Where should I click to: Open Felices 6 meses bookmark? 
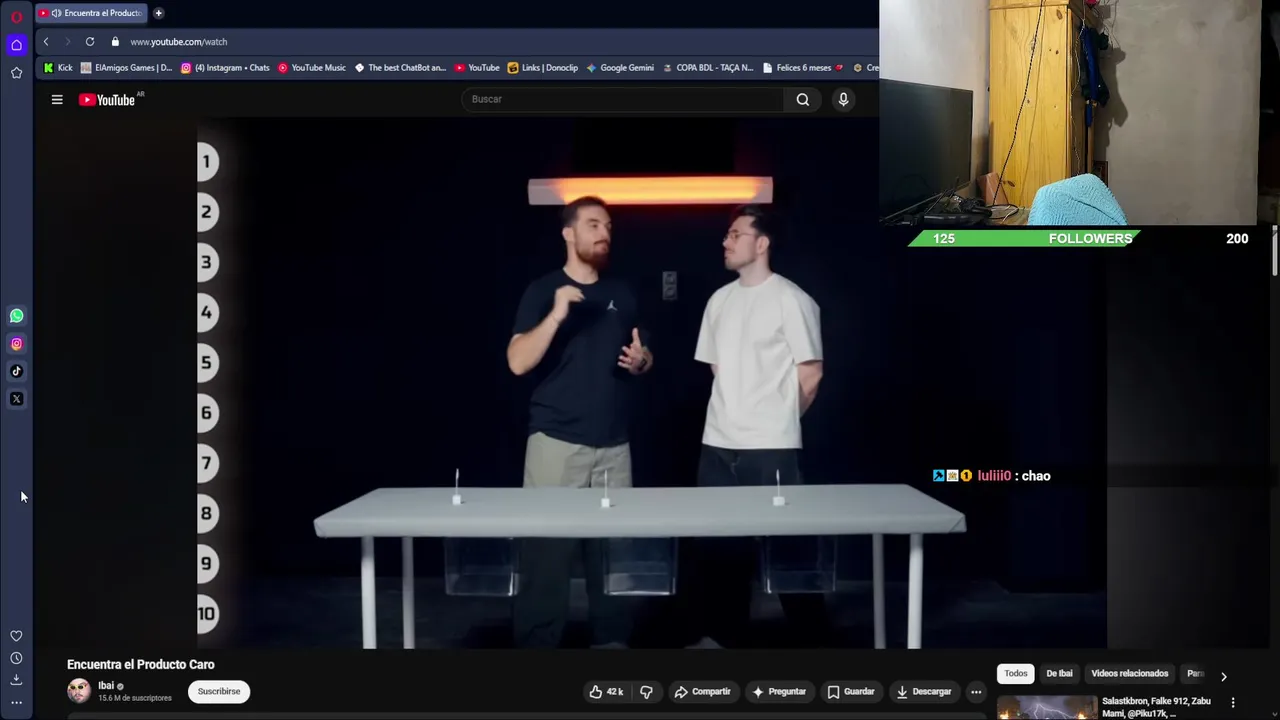point(803,68)
